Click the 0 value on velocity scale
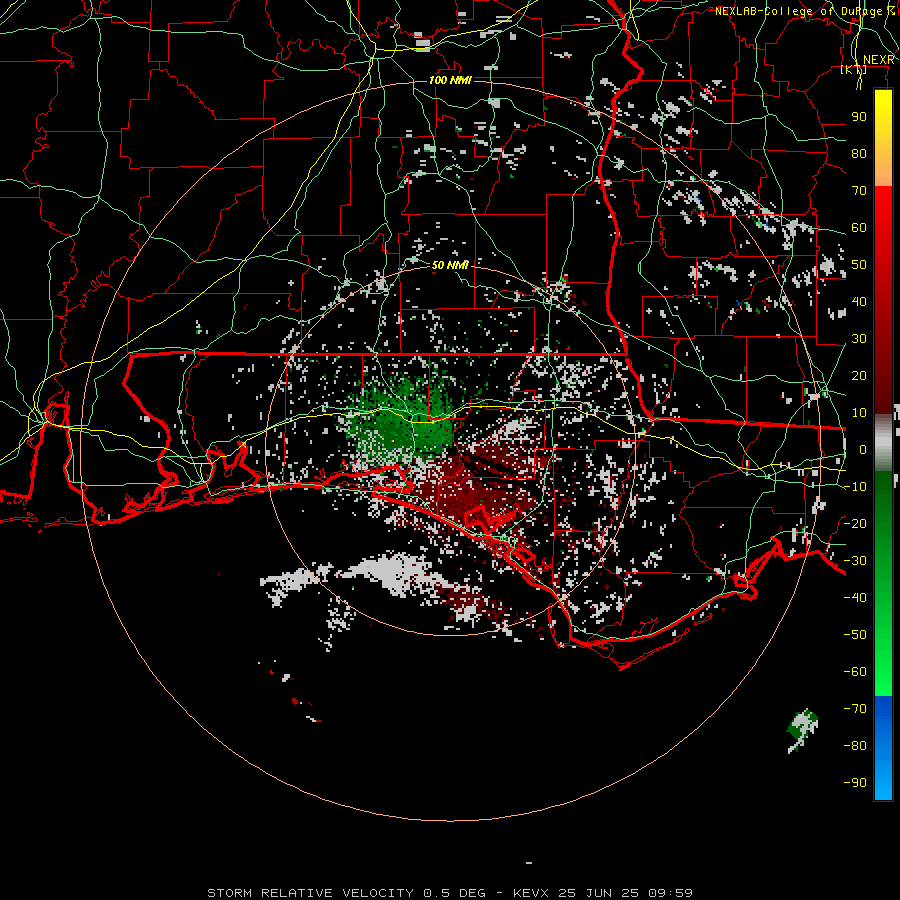 [x=863, y=449]
